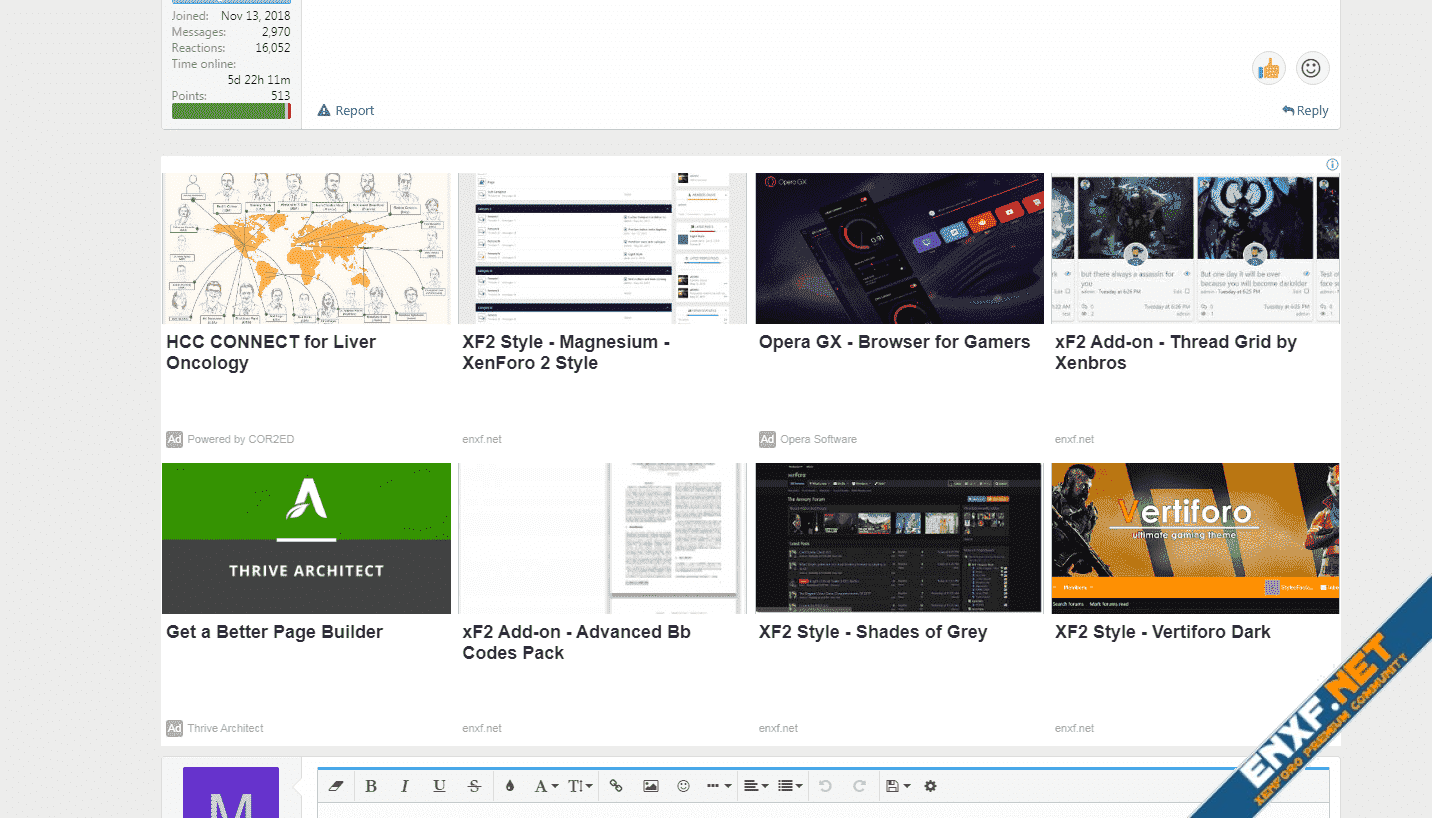Click the editor settings gear icon

tap(930, 786)
